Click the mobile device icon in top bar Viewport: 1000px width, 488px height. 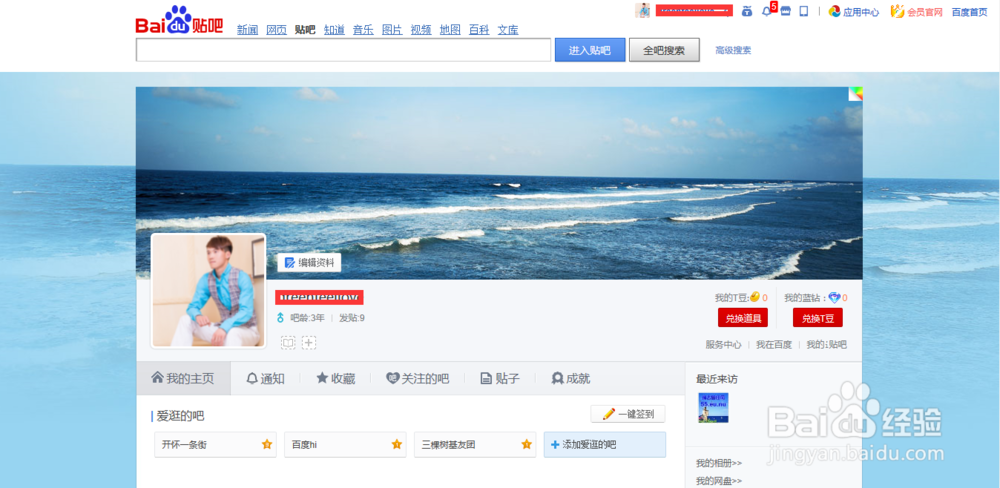804,11
